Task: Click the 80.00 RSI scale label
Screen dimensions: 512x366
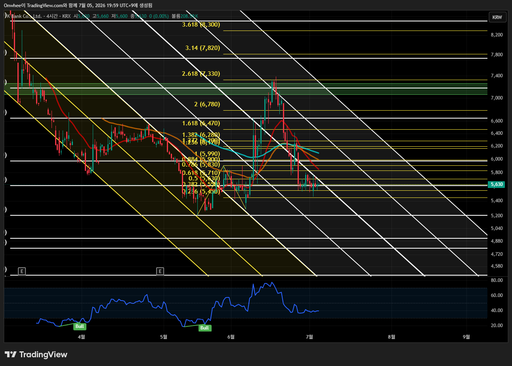Action: pos(497,280)
